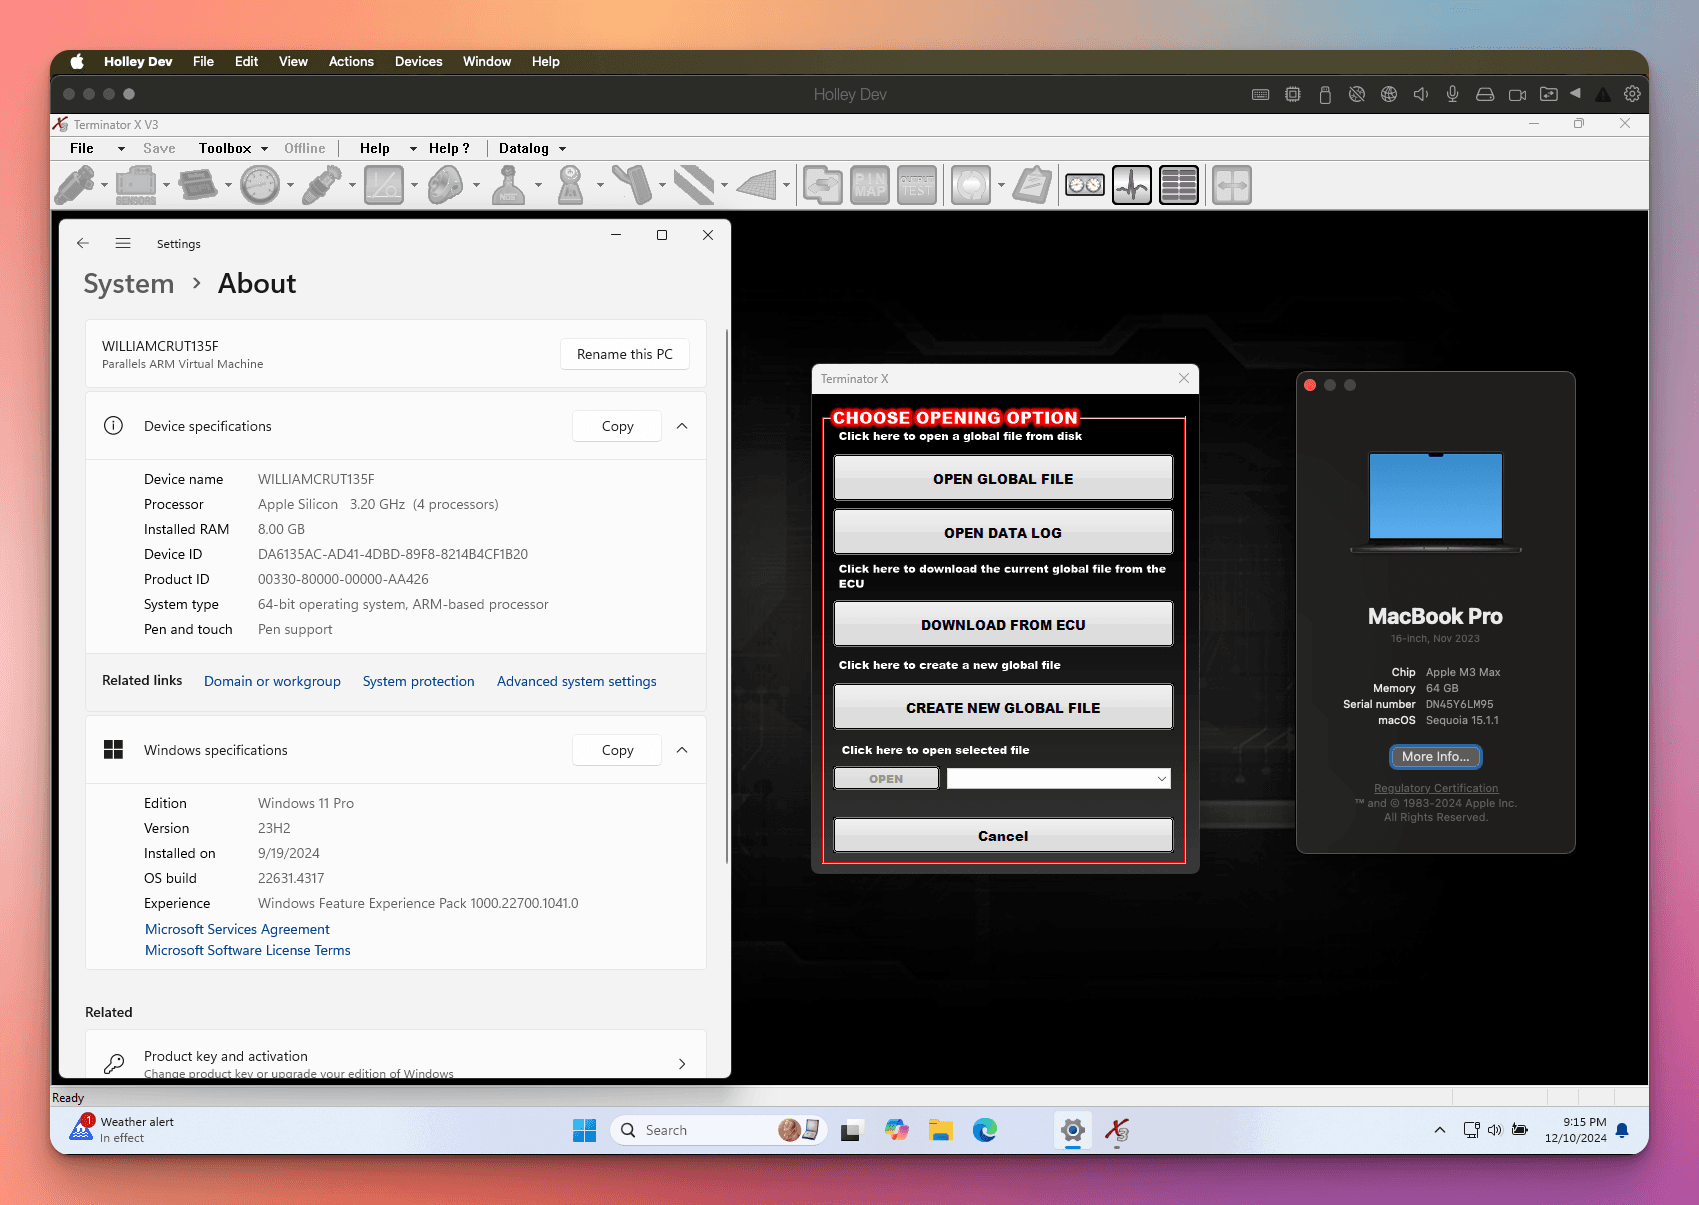1699x1205 pixels.
Task: Click the Windows Search bar
Action: click(x=700, y=1130)
